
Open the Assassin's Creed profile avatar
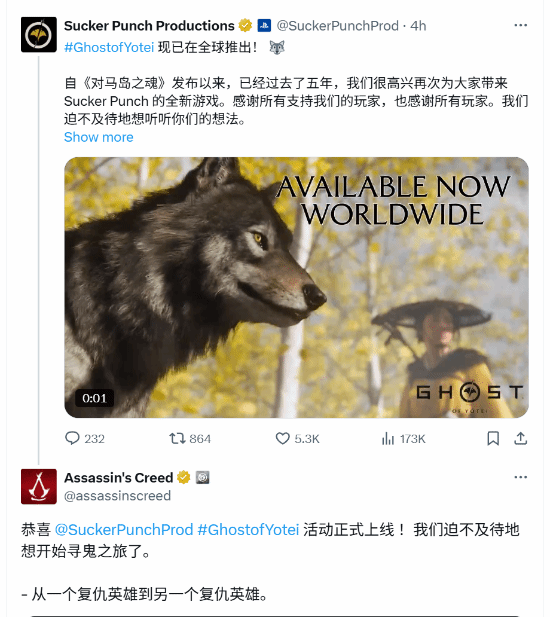[x=39, y=486]
